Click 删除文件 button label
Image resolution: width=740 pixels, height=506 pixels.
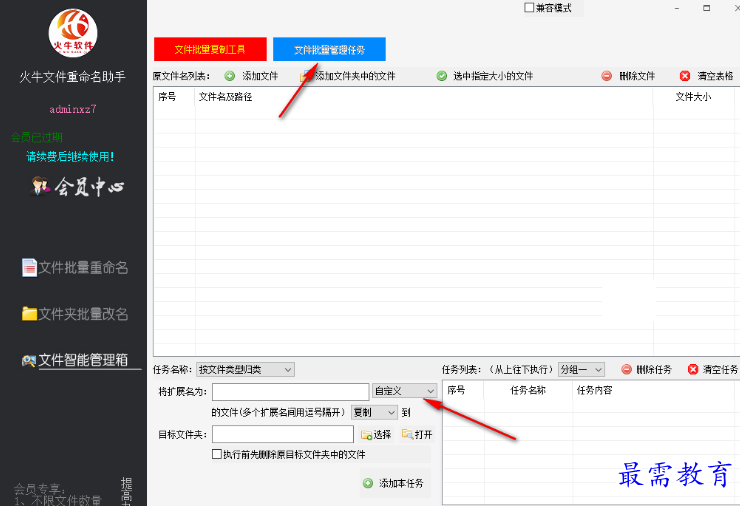637,76
